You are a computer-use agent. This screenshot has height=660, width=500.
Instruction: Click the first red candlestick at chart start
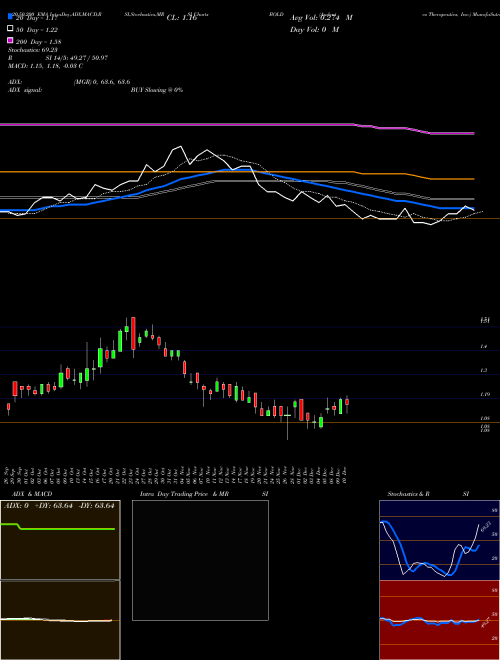click(x=8, y=406)
